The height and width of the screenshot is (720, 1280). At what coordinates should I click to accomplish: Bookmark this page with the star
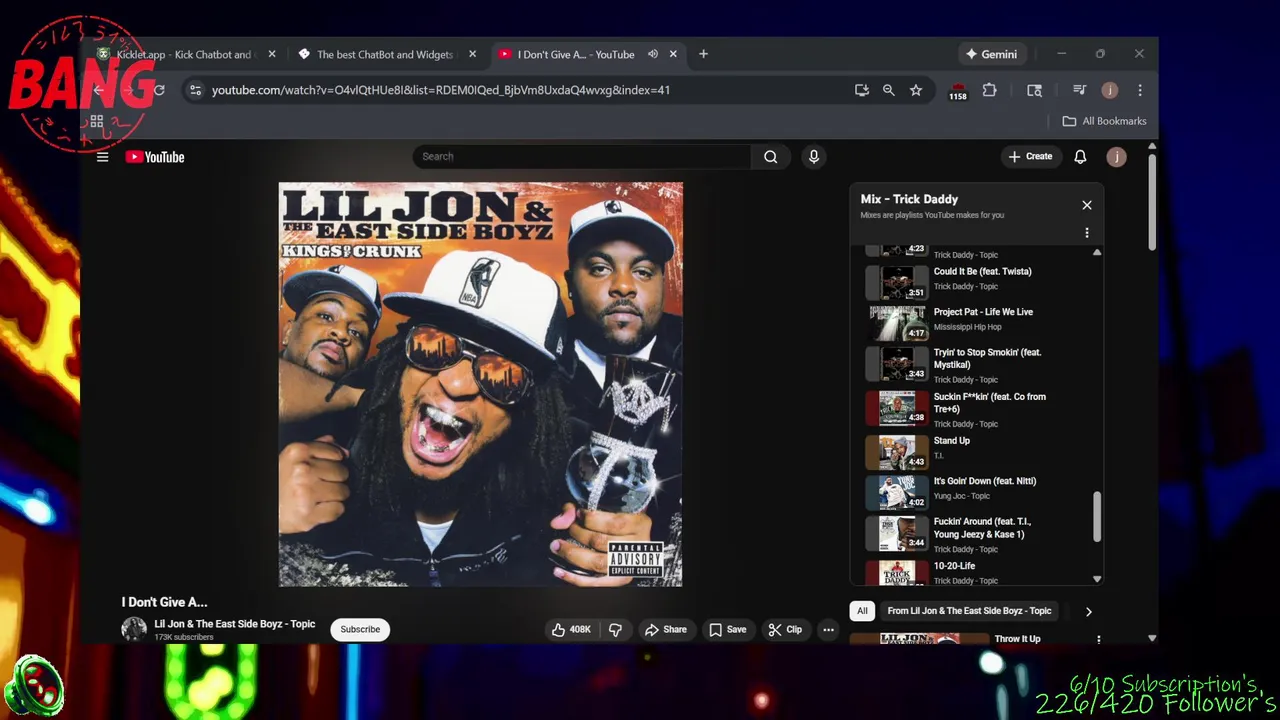coord(915,90)
